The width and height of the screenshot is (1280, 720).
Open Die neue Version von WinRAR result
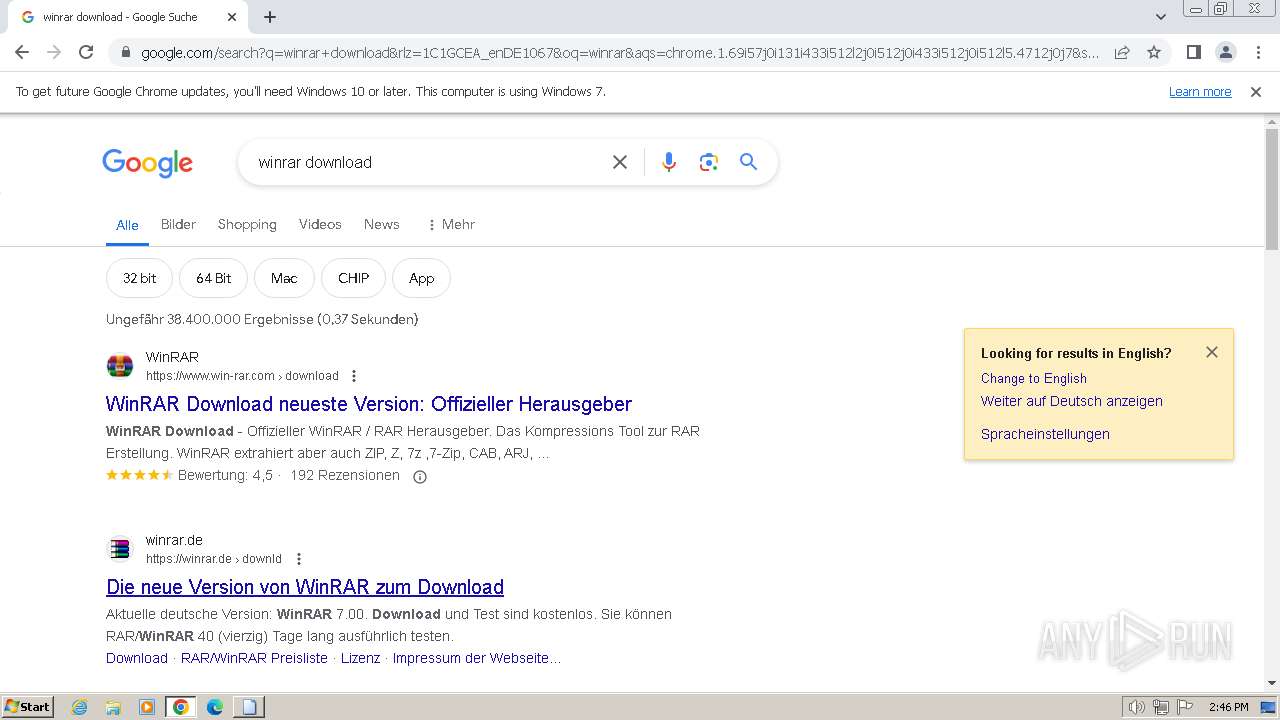click(305, 587)
